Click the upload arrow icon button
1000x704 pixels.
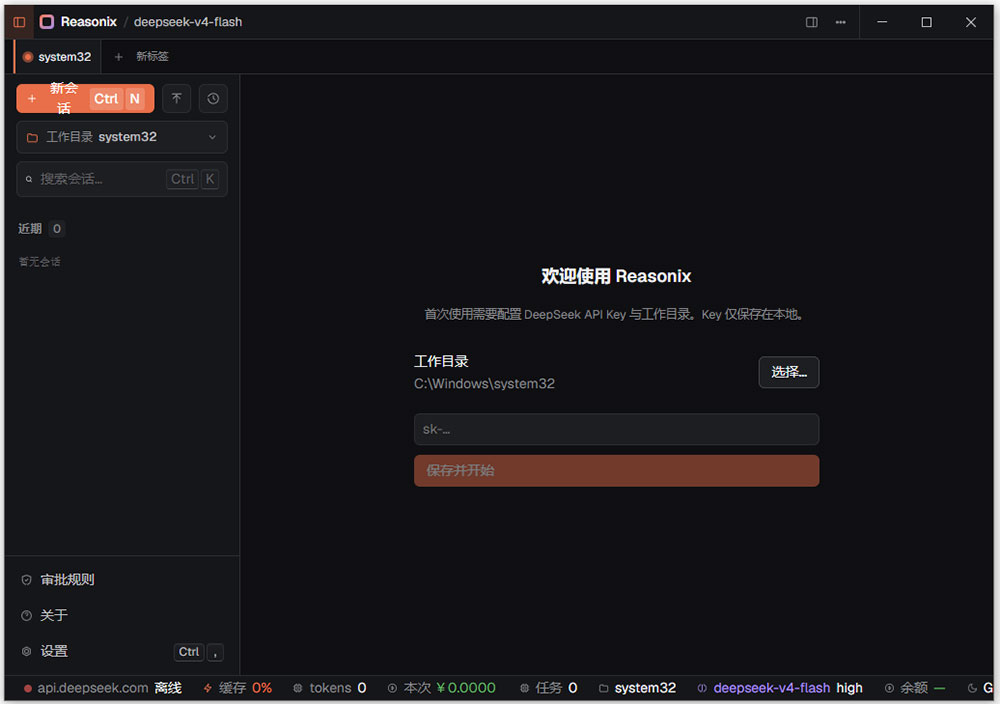click(177, 99)
